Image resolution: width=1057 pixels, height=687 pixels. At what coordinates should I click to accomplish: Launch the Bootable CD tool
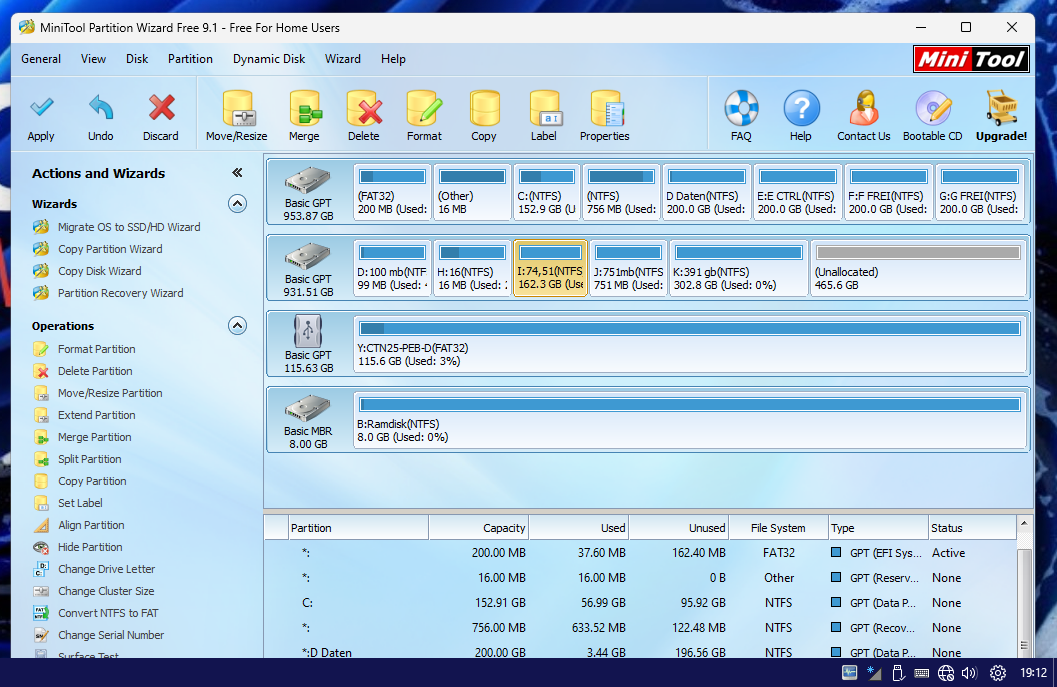933,108
